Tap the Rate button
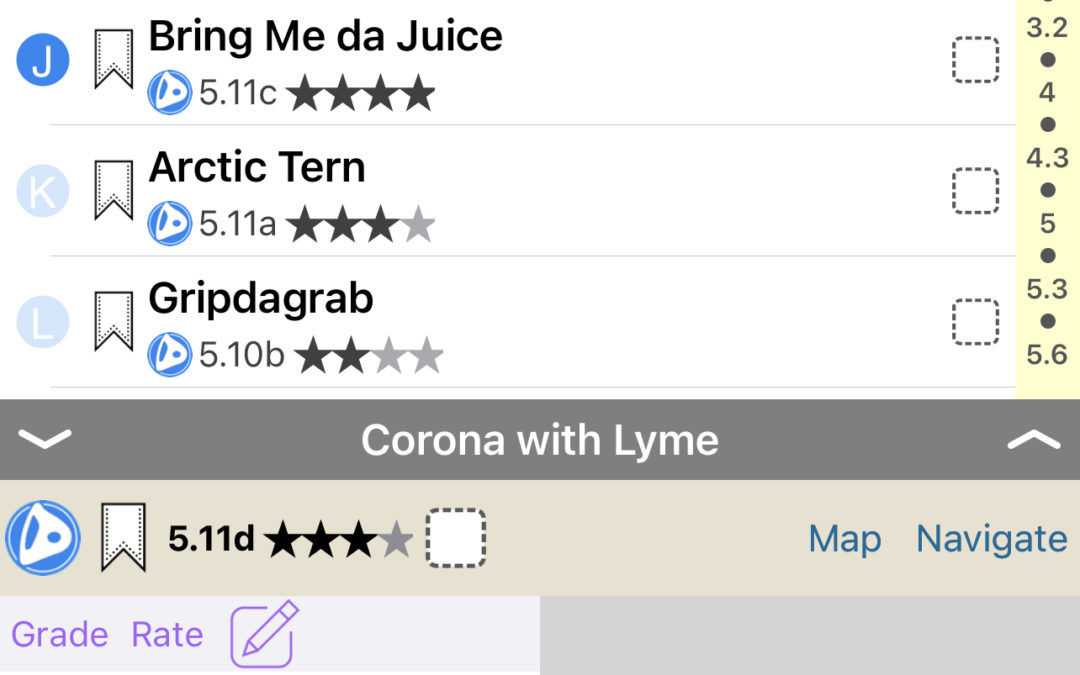Screen dimensions: 1080x675 (x=167, y=634)
